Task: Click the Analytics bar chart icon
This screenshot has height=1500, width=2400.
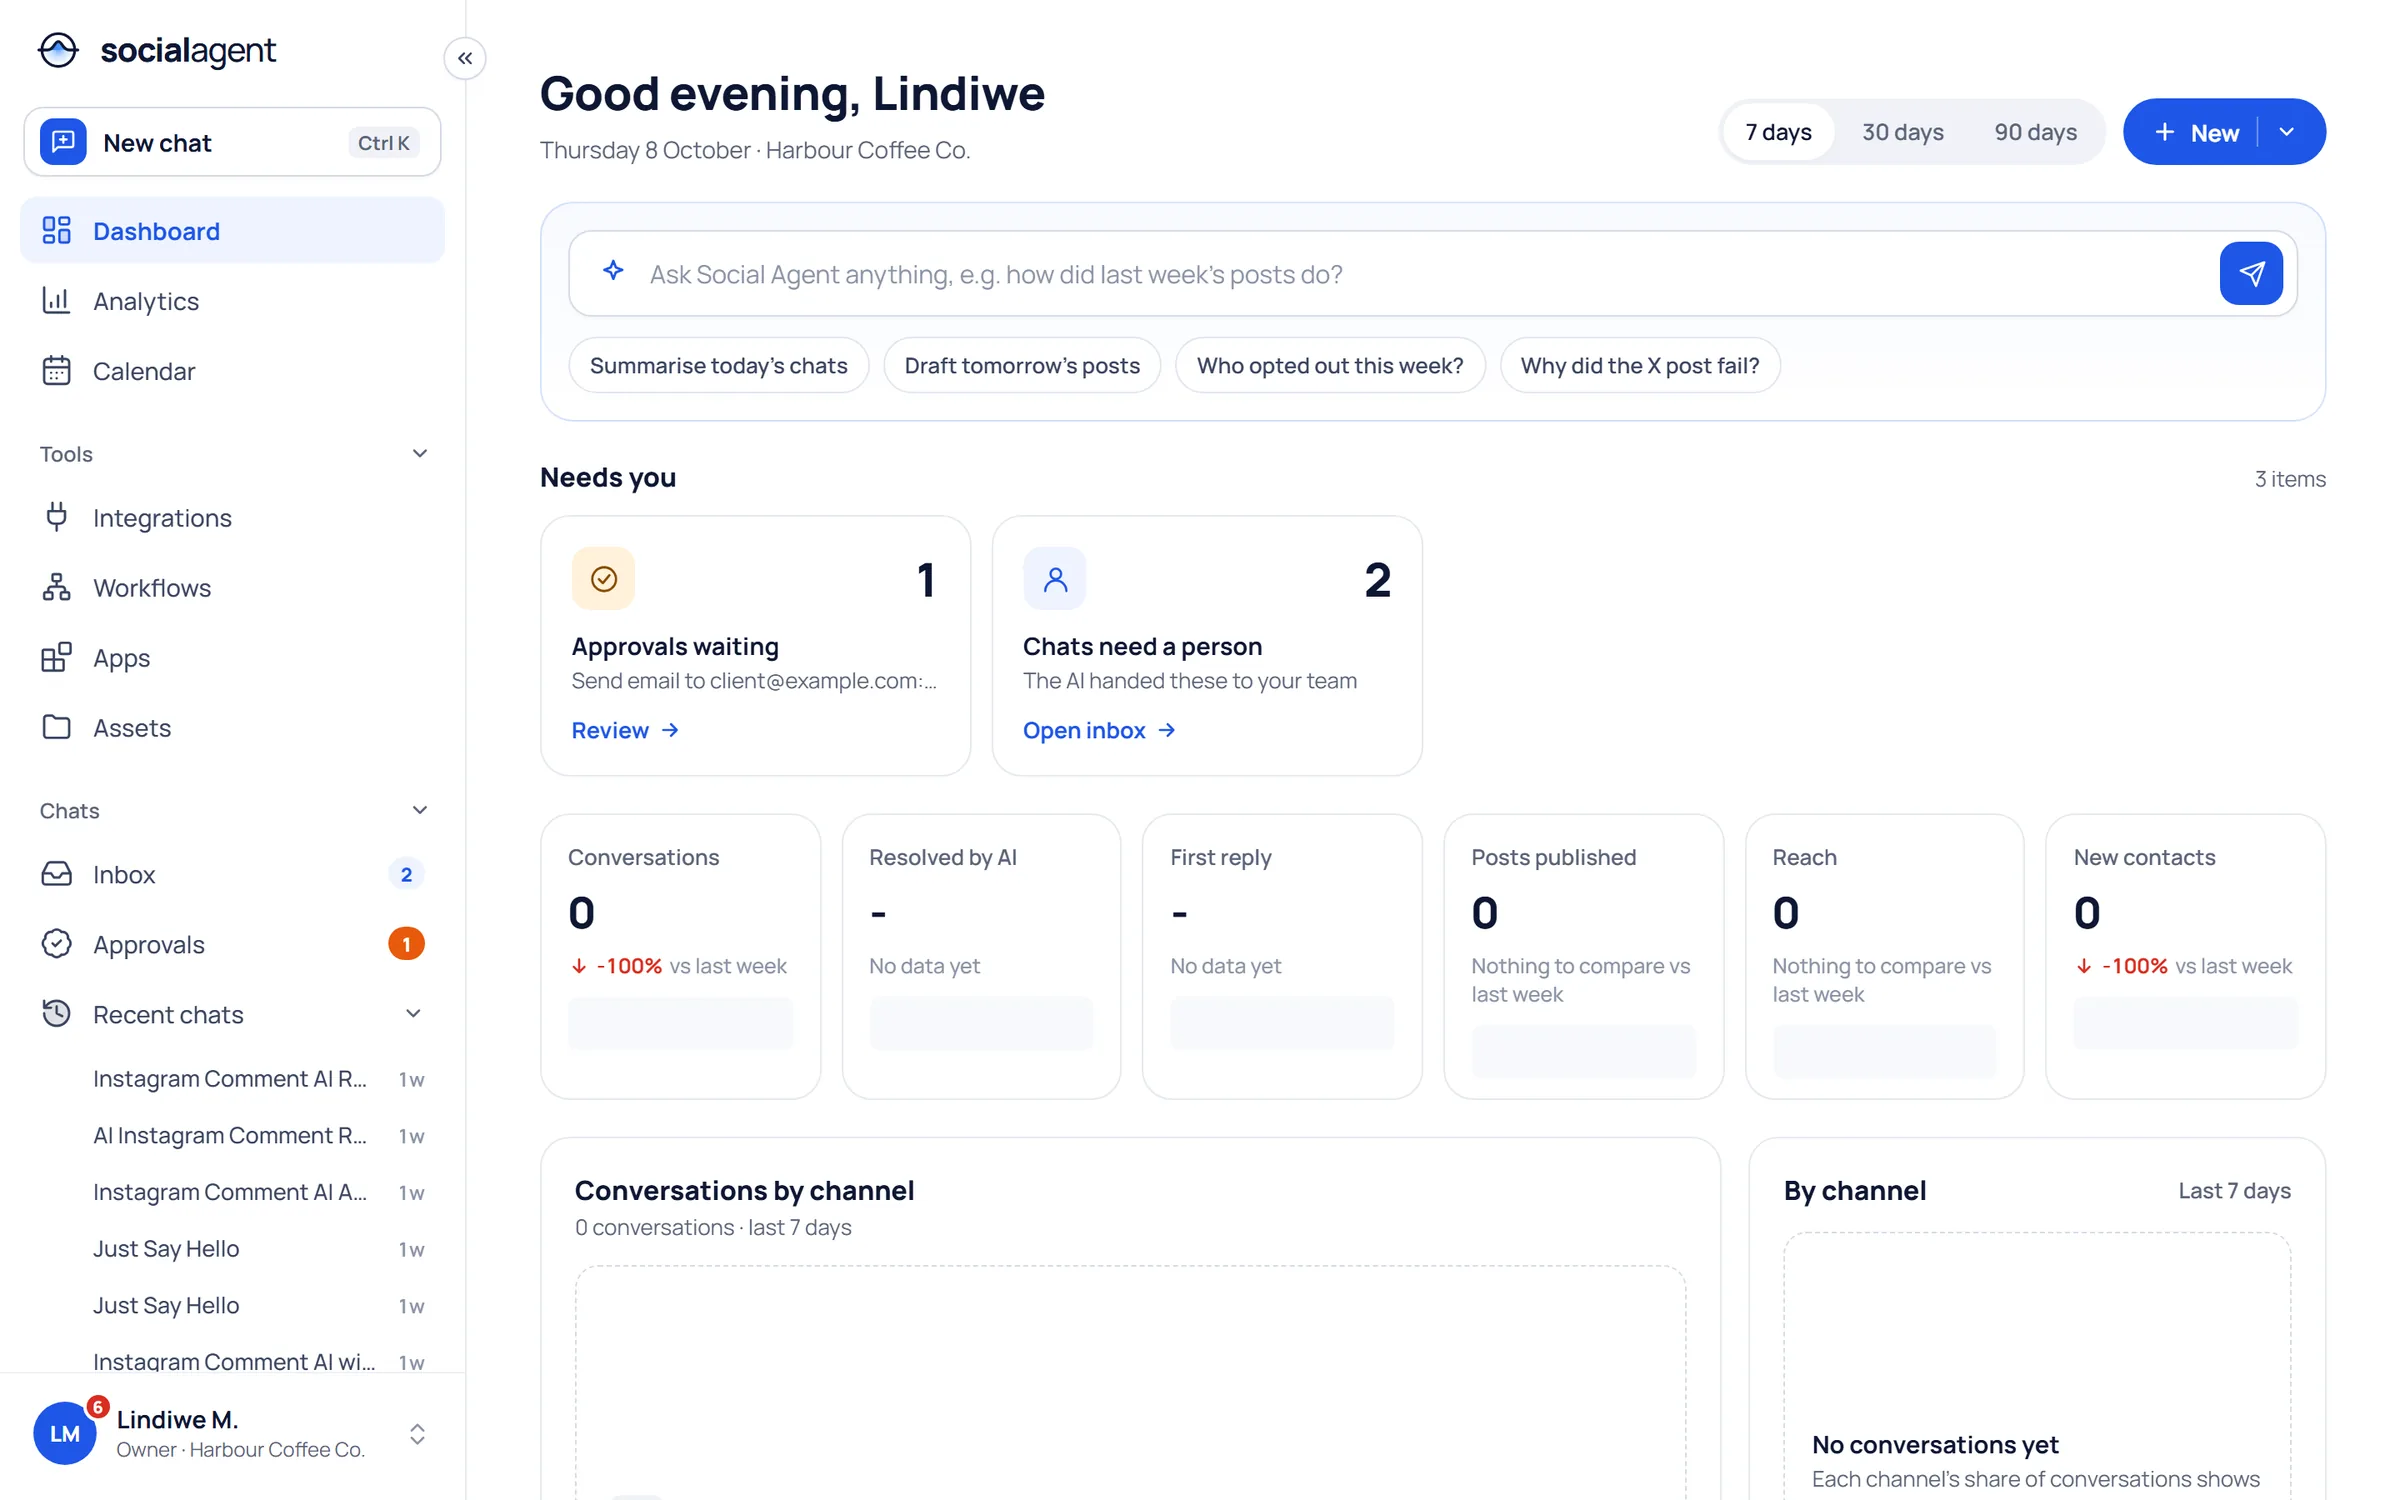Action: (x=57, y=300)
